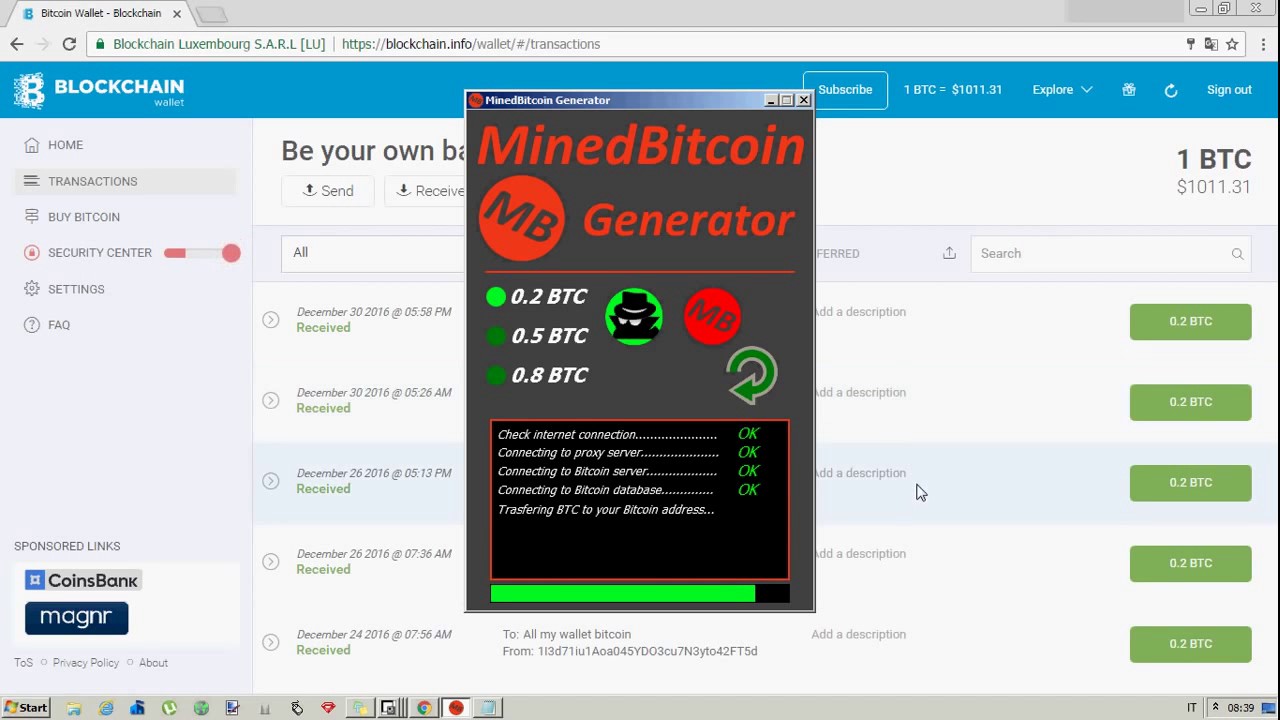The image size is (1280, 720).
Task: Click the search magnifier icon
Action: (1237, 254)
